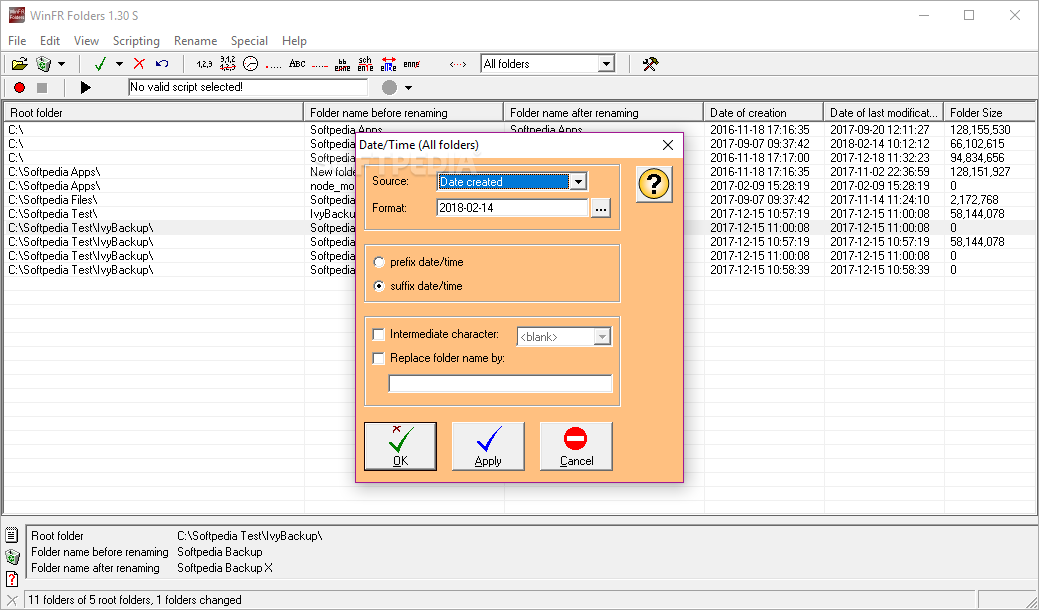The width and height of the screenshot is (1039, 610).
Task: Select the 'C:\Softpedia Files\' root folder row
Action: tap(53, 199)
